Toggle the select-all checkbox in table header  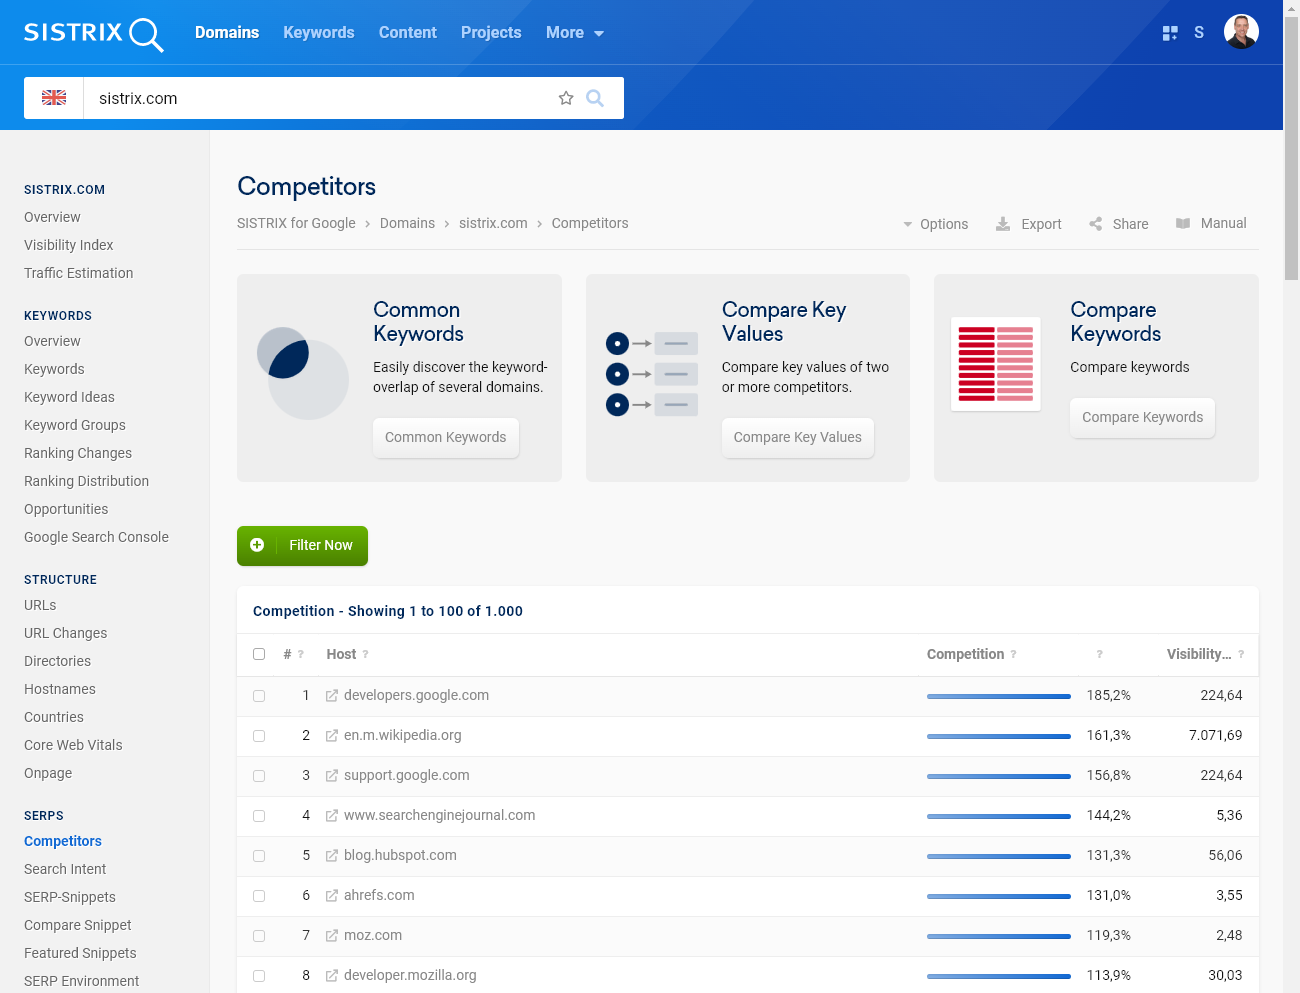(259, 654)
